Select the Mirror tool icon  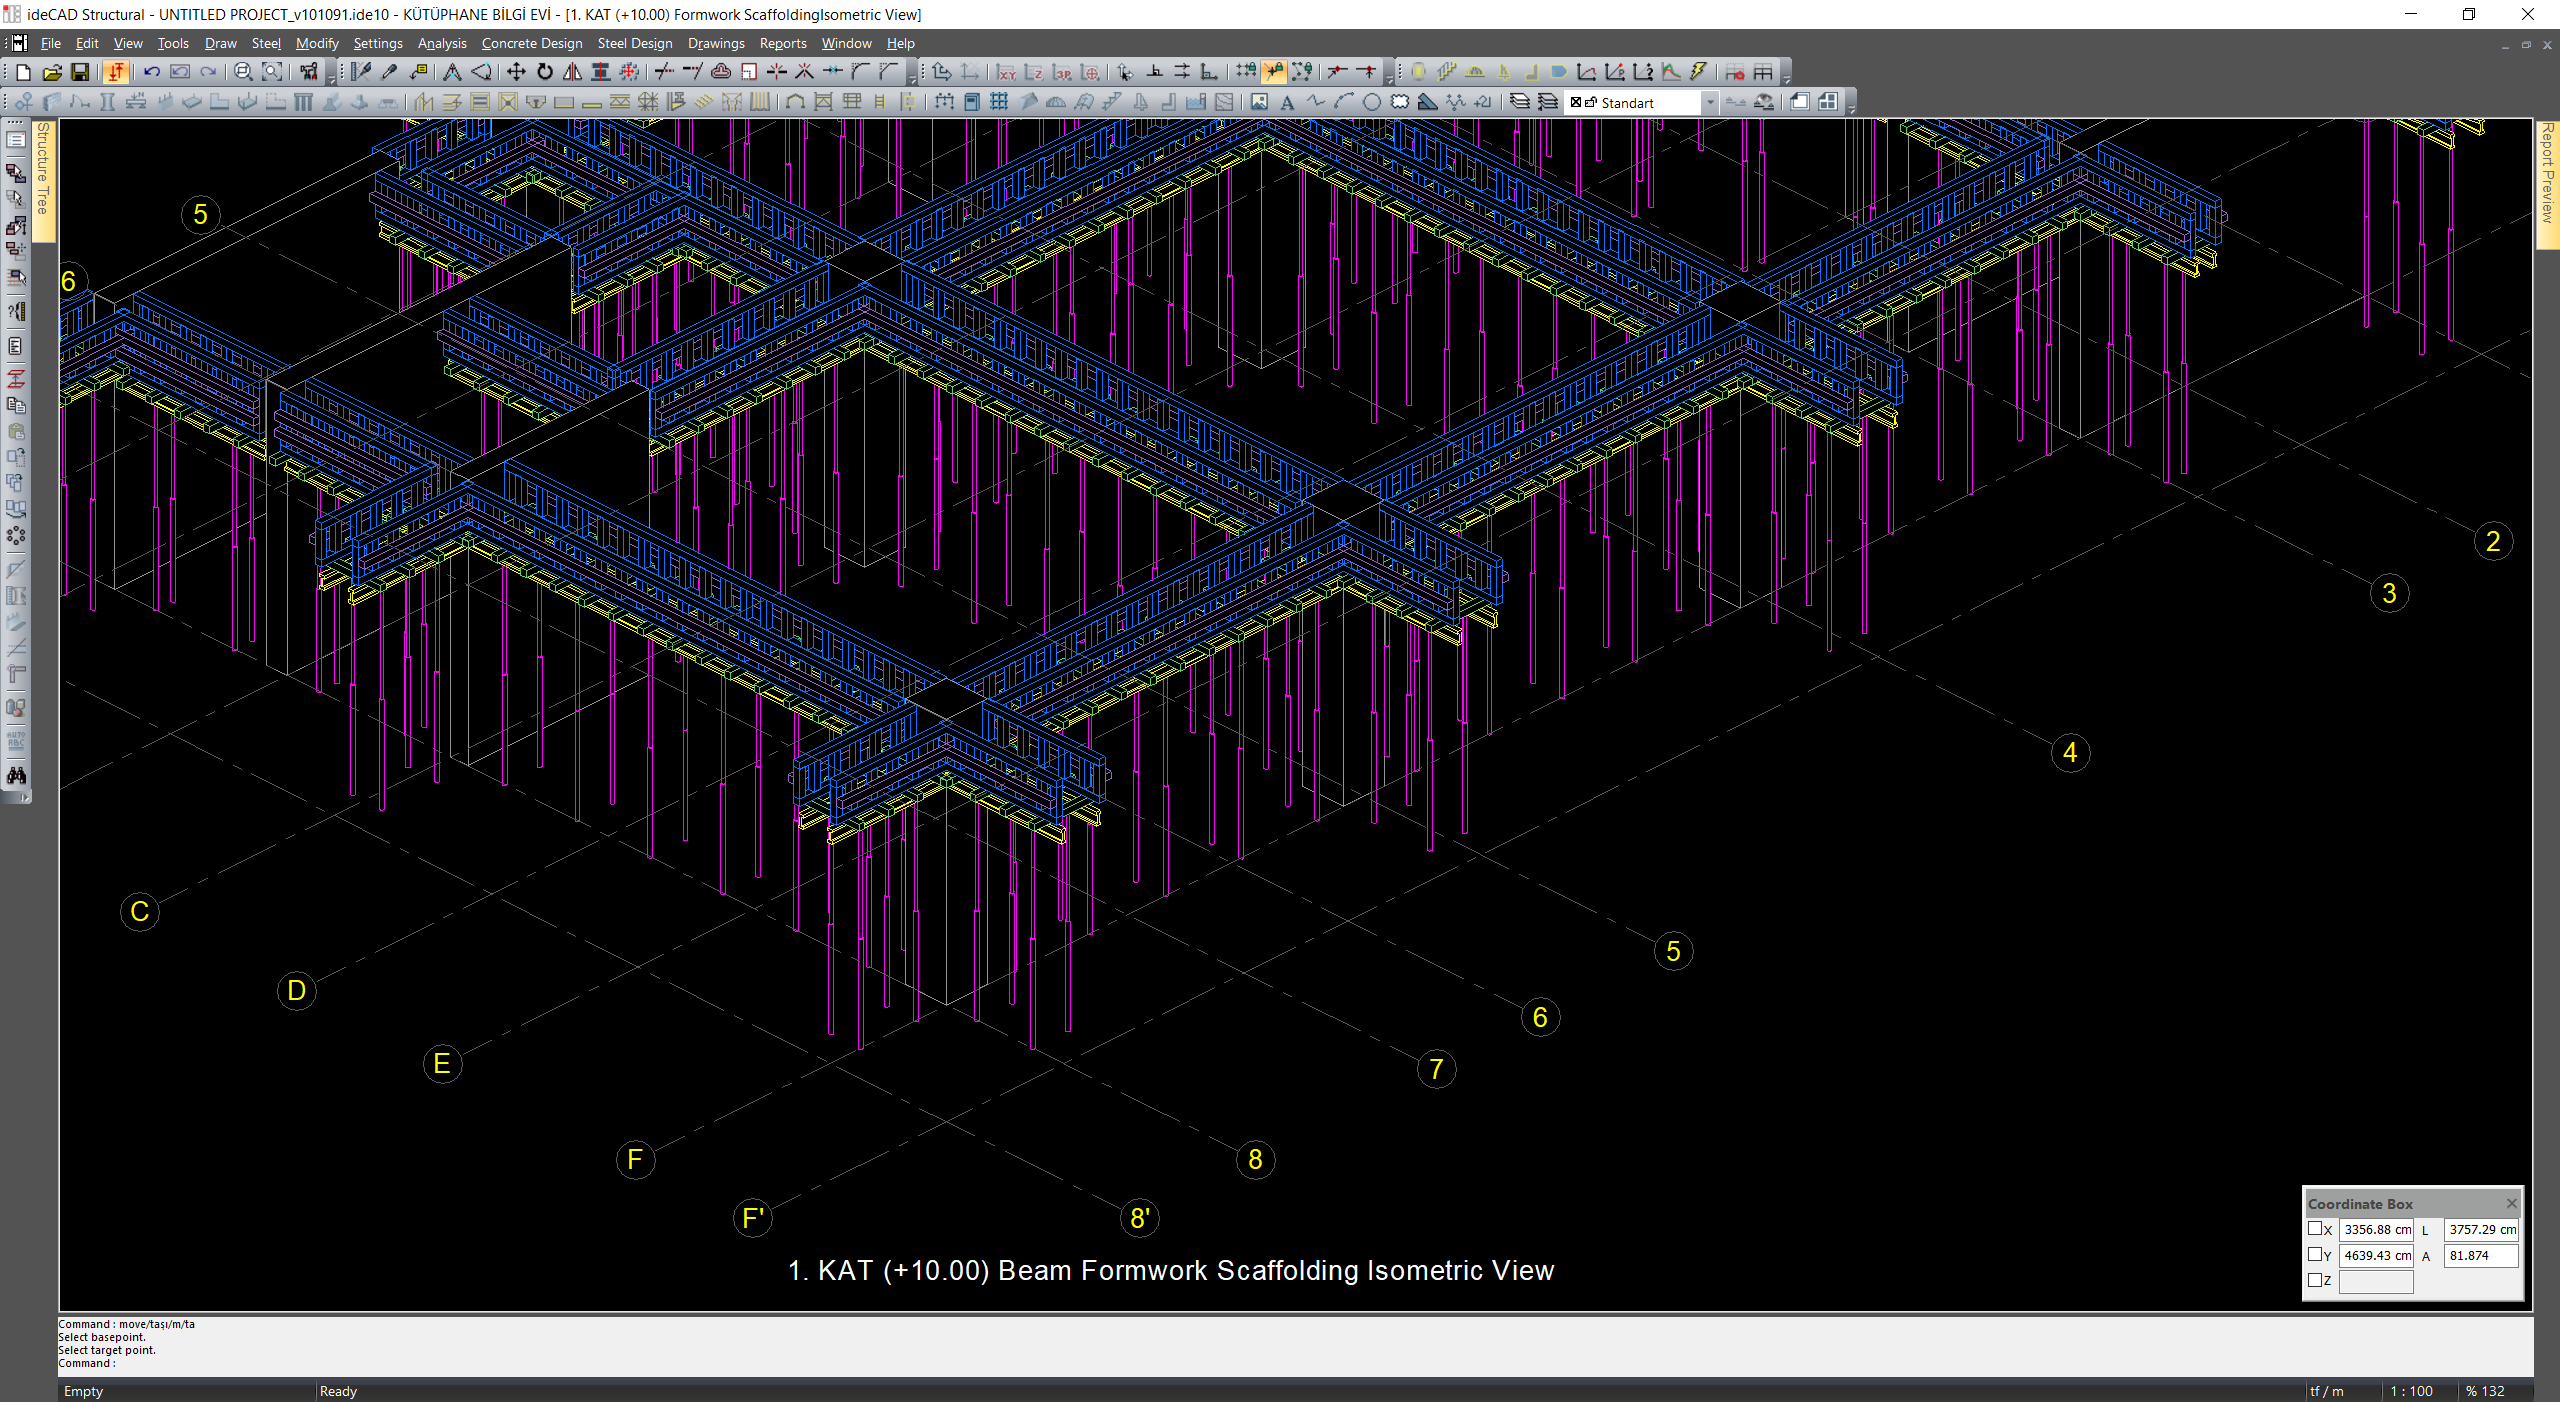point(572,72)
